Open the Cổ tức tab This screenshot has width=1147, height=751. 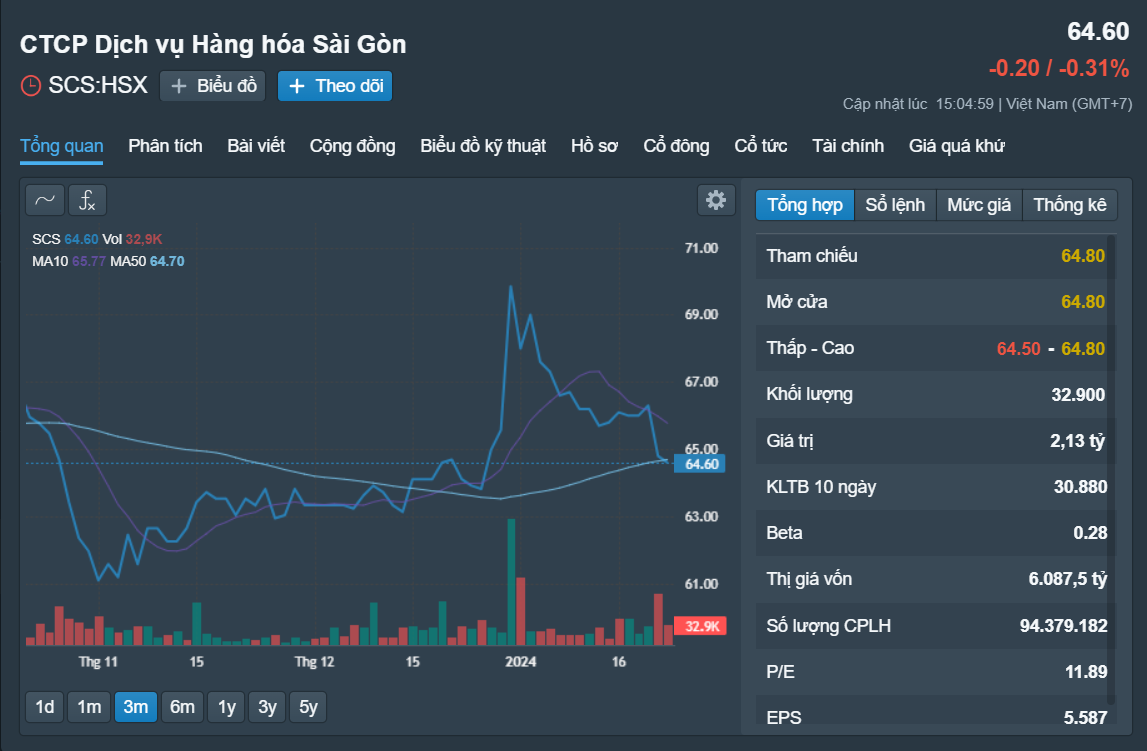(x=761, y=146)
